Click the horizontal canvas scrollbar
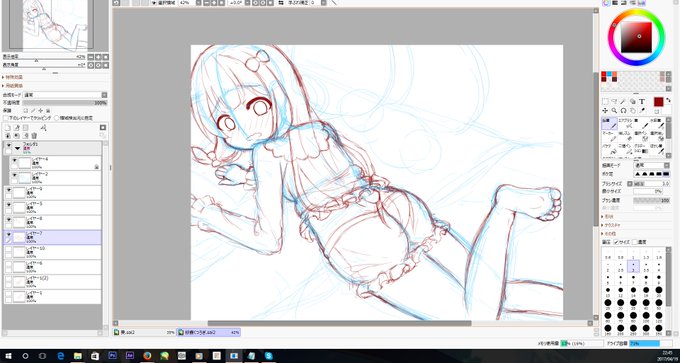680x363 pixels. pyautogui.click(x=339, y=323)
